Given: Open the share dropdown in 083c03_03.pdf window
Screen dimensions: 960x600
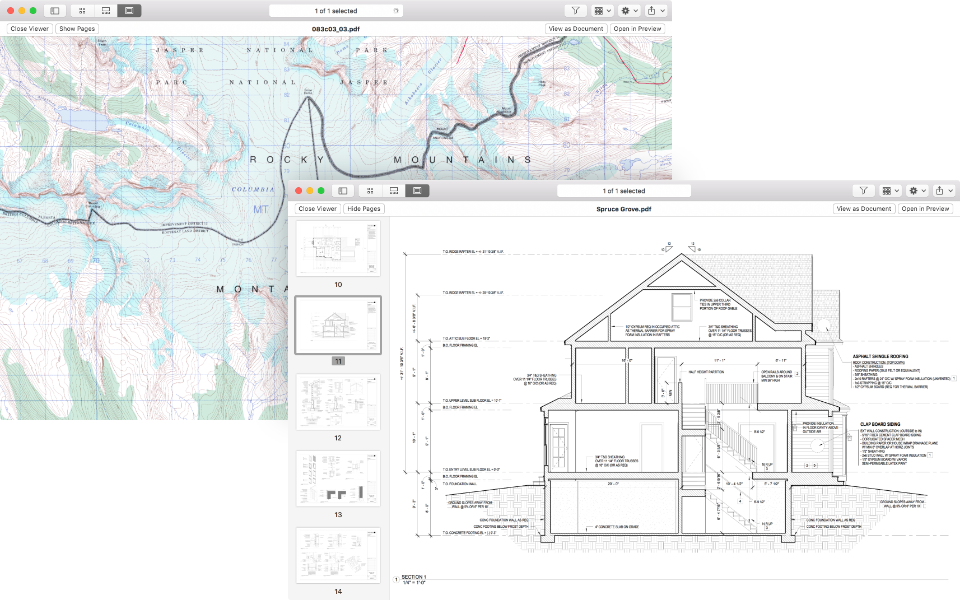Looking at the screenshot, I should [x=655, y=10].
